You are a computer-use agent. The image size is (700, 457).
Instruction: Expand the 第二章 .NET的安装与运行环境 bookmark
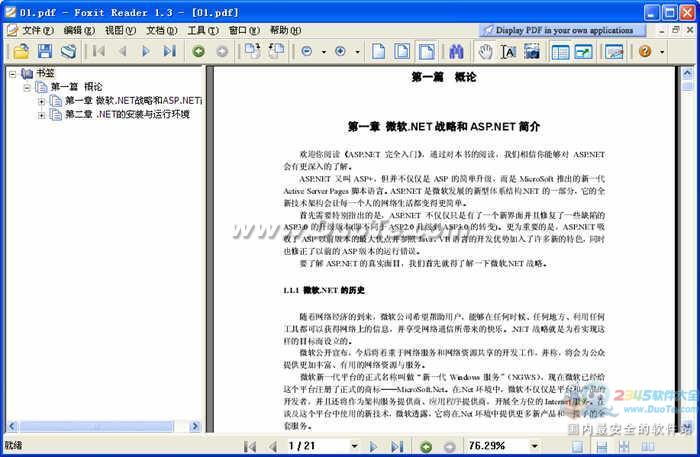tap(42, 115)
